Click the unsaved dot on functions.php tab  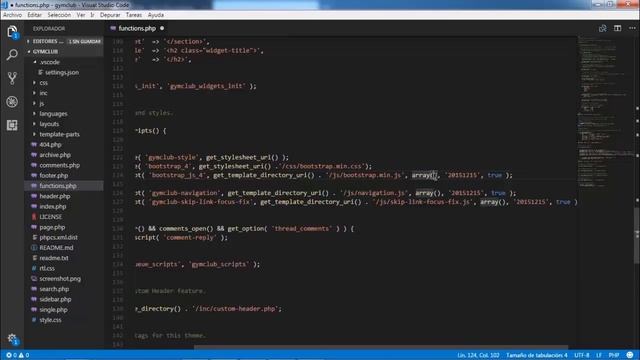pos(162,28)
